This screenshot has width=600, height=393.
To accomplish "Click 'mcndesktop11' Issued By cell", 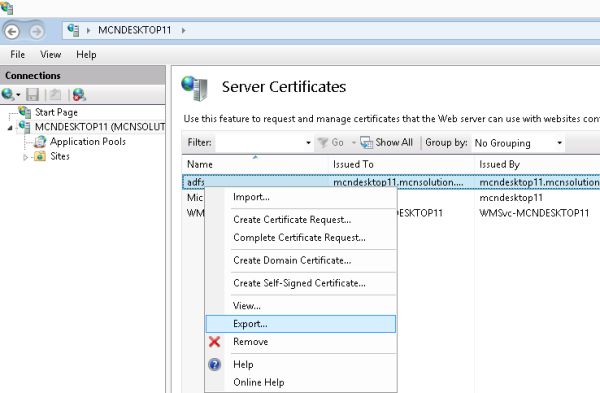I will click(x=511, y=197).
